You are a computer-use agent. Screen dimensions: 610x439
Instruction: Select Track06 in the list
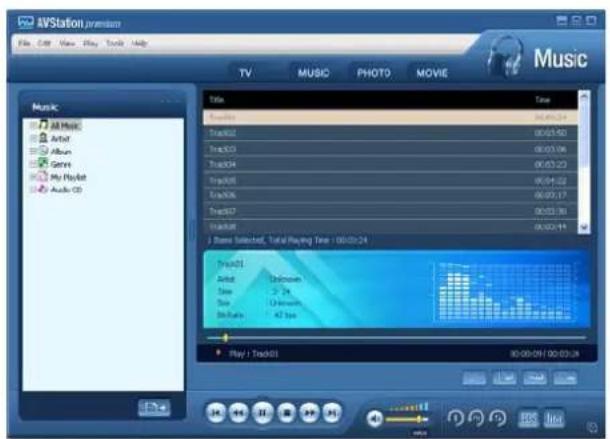coord(390,195)
